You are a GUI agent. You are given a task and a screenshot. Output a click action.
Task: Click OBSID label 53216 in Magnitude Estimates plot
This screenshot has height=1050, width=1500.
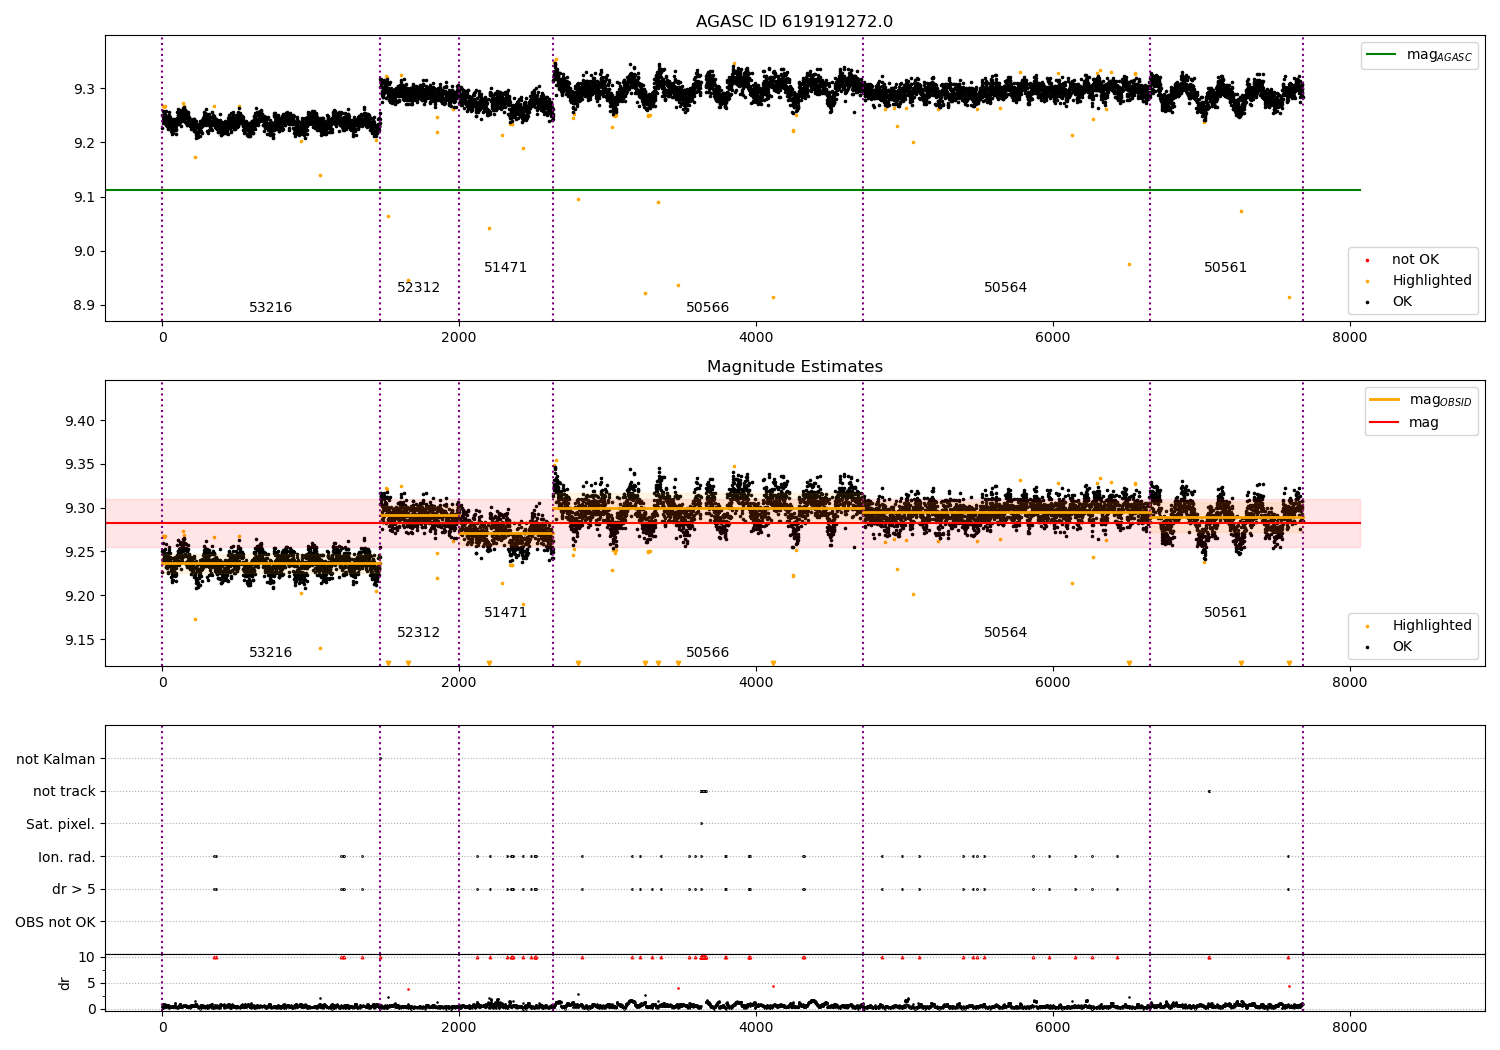pos(270,653)
